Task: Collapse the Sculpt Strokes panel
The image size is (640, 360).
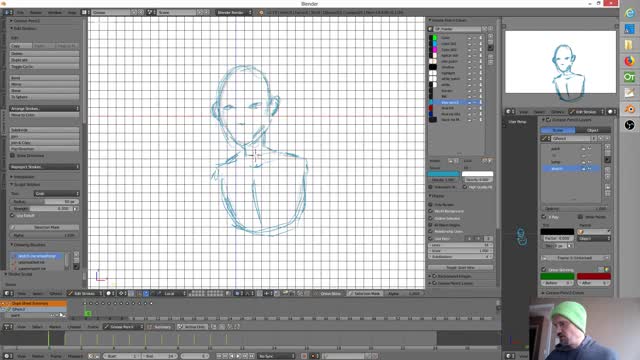Action: [x=26, y=184]
